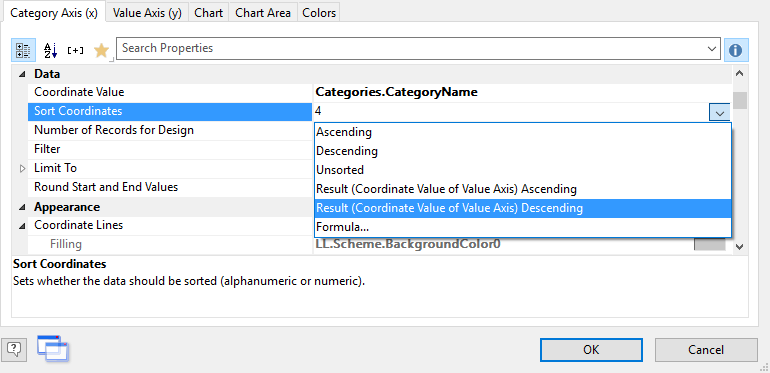The width and height of the screenshot is (770, 373).
Task: Select Round Start and End Values row
Action: click(170, 187)
